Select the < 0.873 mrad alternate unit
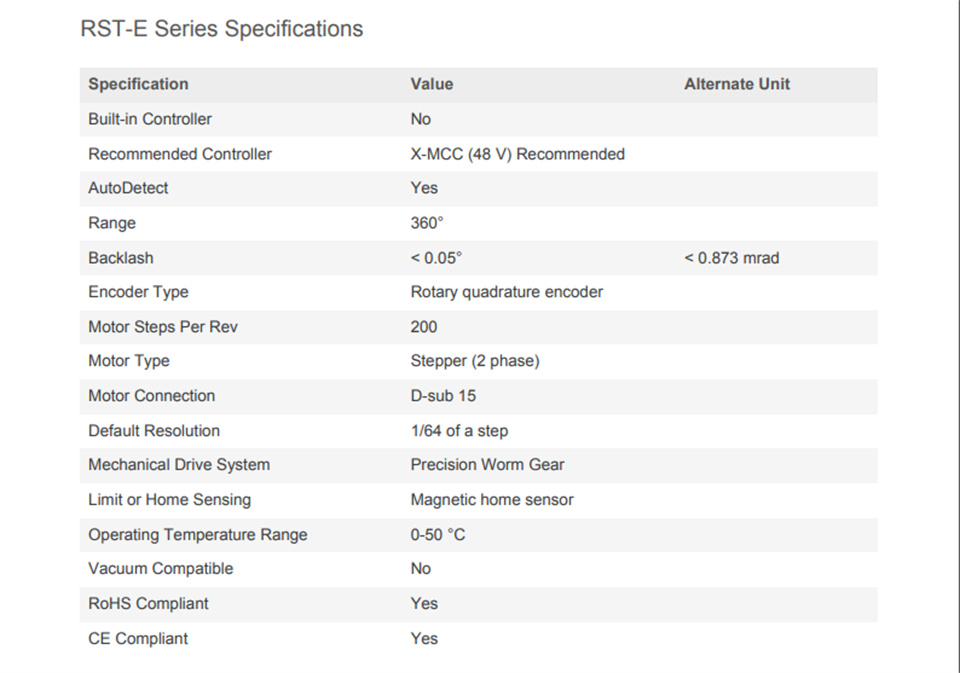 pos(732,258)
